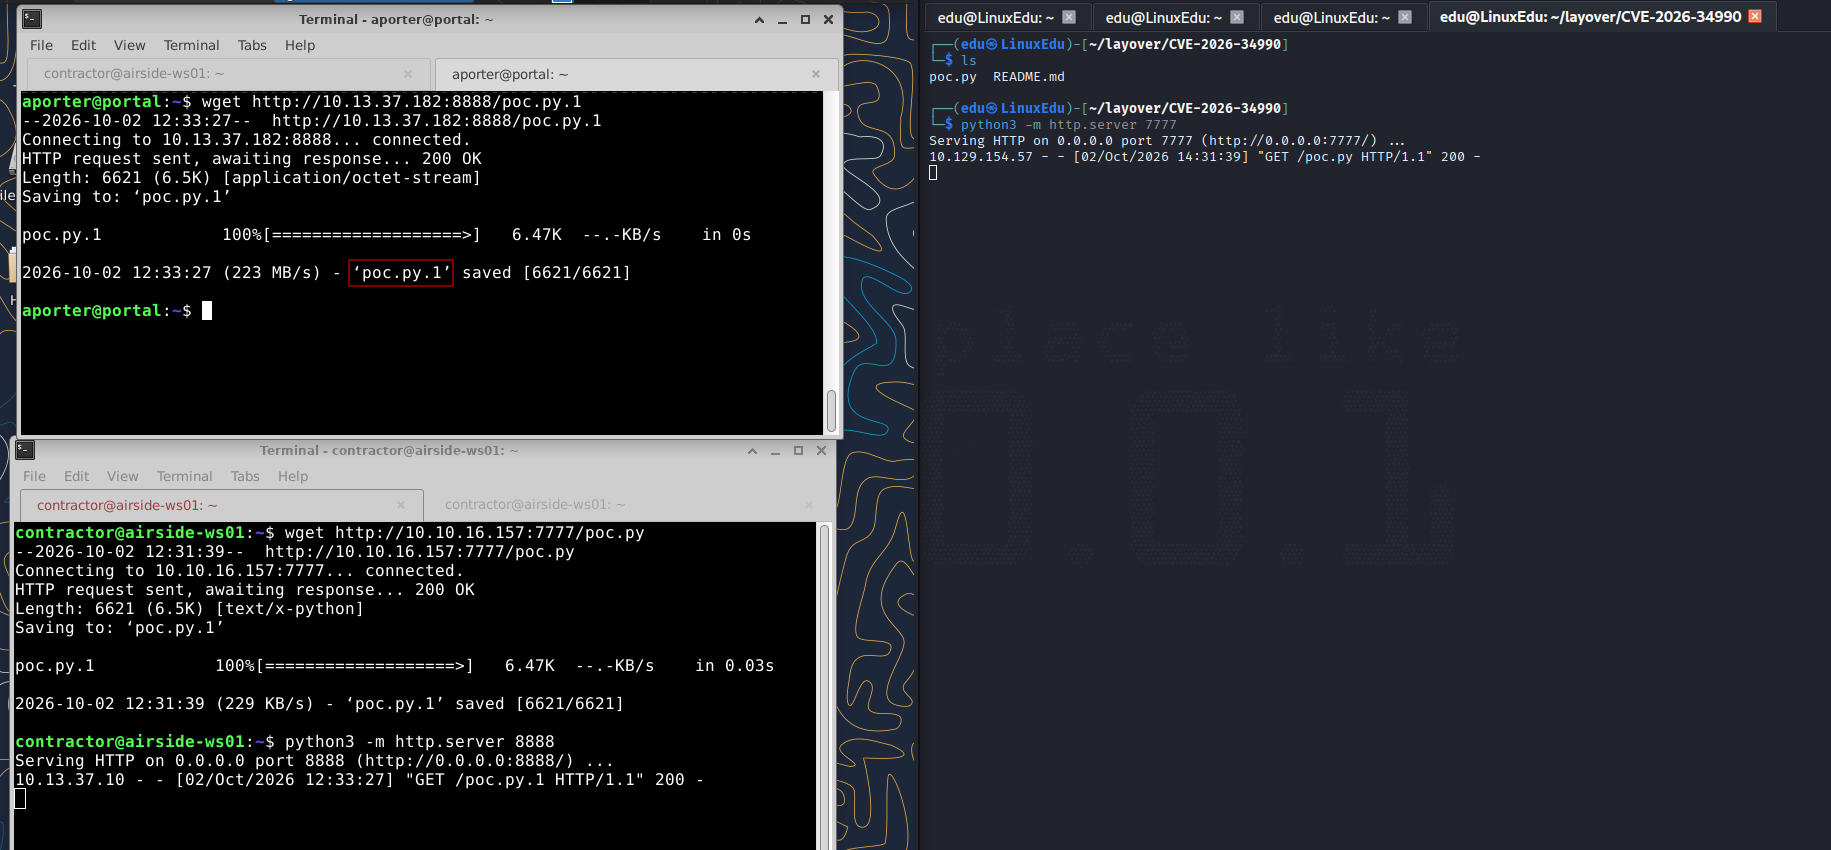1831x850 pixels.
Task: Open Edit menu in aporter@portal terminal
Action: pyautogui.click(x=83, y=45)
